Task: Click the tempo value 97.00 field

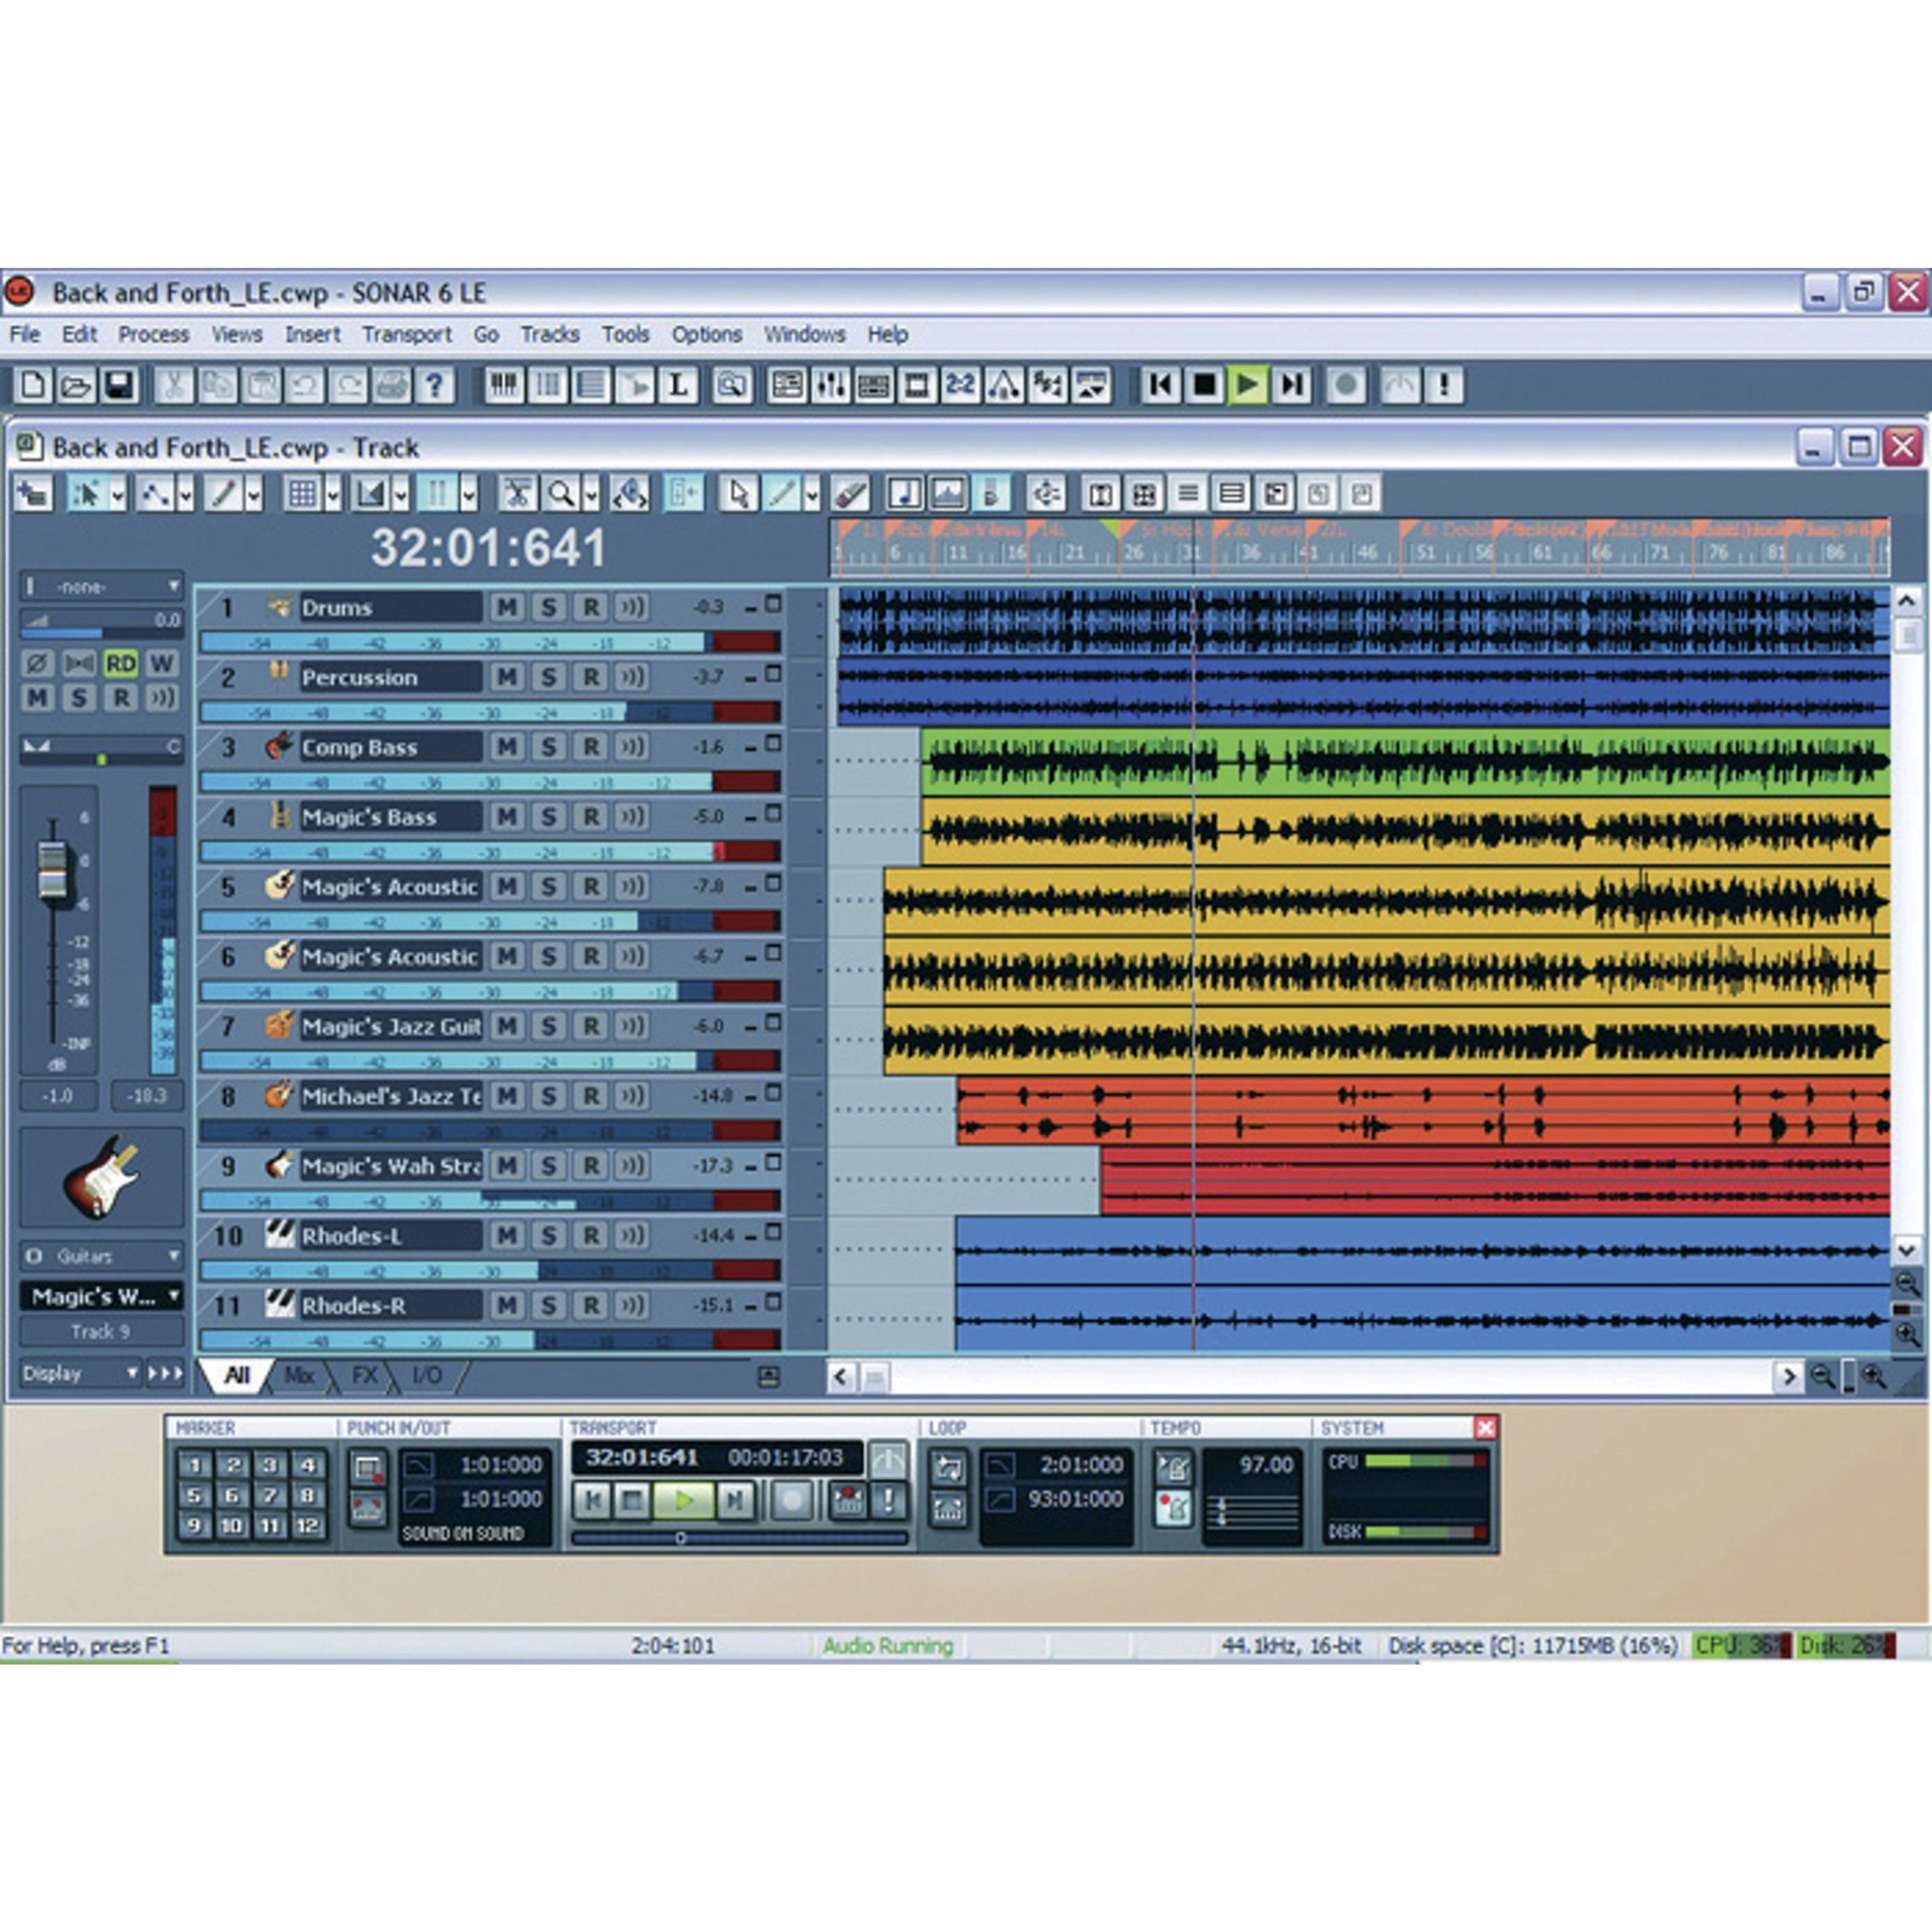Action: [1266, 1465]
